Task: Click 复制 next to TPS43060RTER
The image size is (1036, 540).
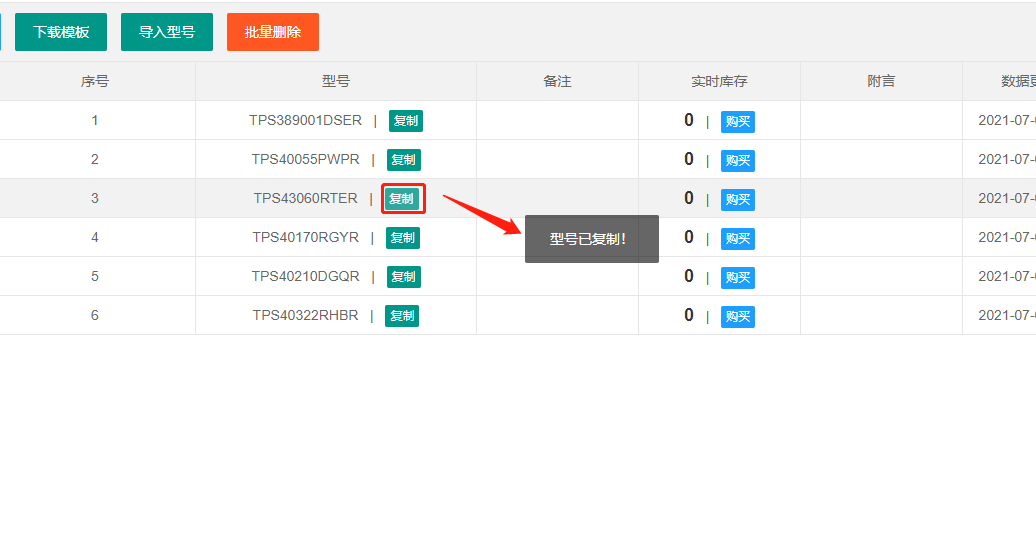Action: coord(402,199)
